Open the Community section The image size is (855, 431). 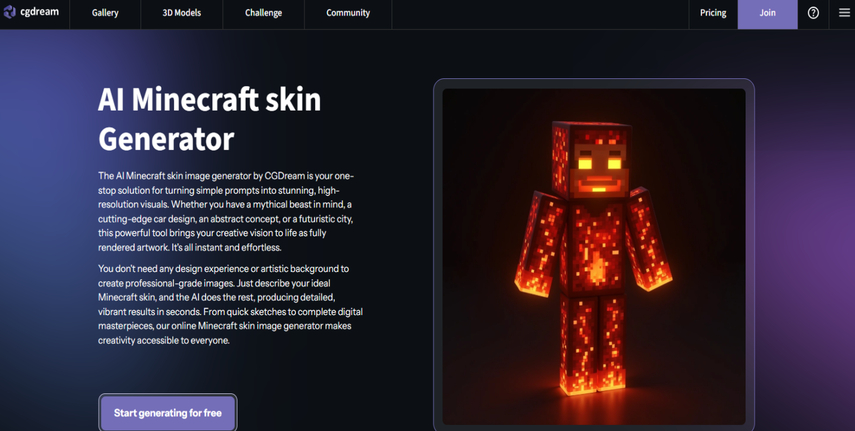tap(347, 13)
